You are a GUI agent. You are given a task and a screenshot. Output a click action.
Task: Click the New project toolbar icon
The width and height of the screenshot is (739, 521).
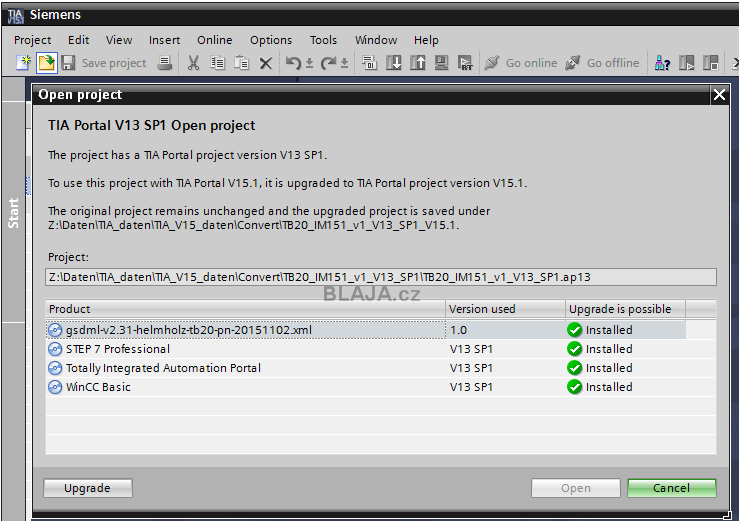click(x=24, y=63)
